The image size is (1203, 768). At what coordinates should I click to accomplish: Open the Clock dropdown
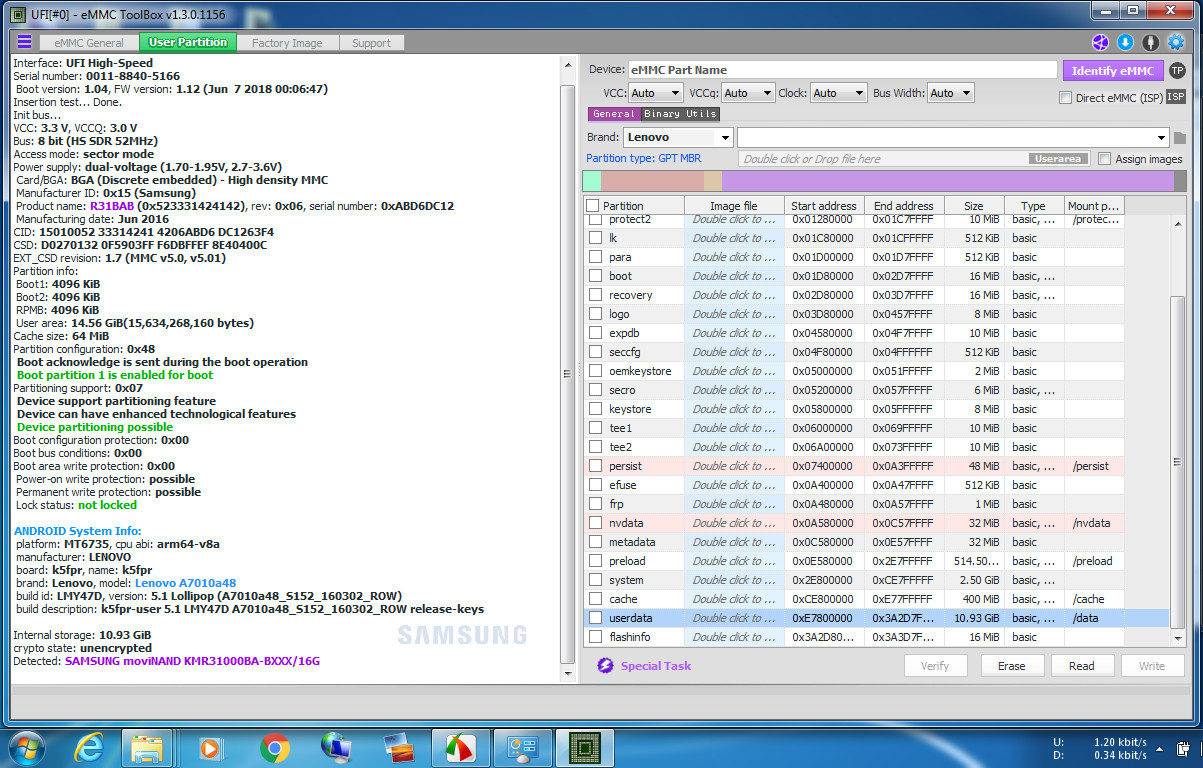pos(838,93)
